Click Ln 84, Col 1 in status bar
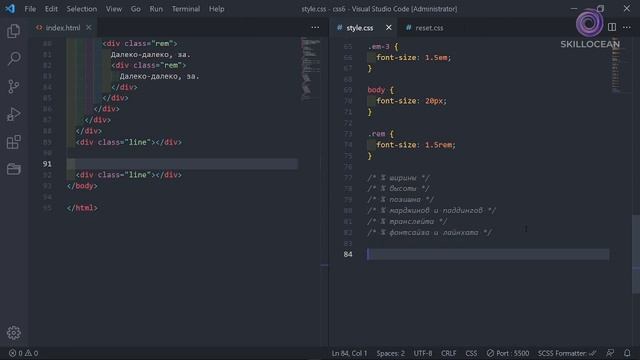640x360 pixels. pos(349,353)
